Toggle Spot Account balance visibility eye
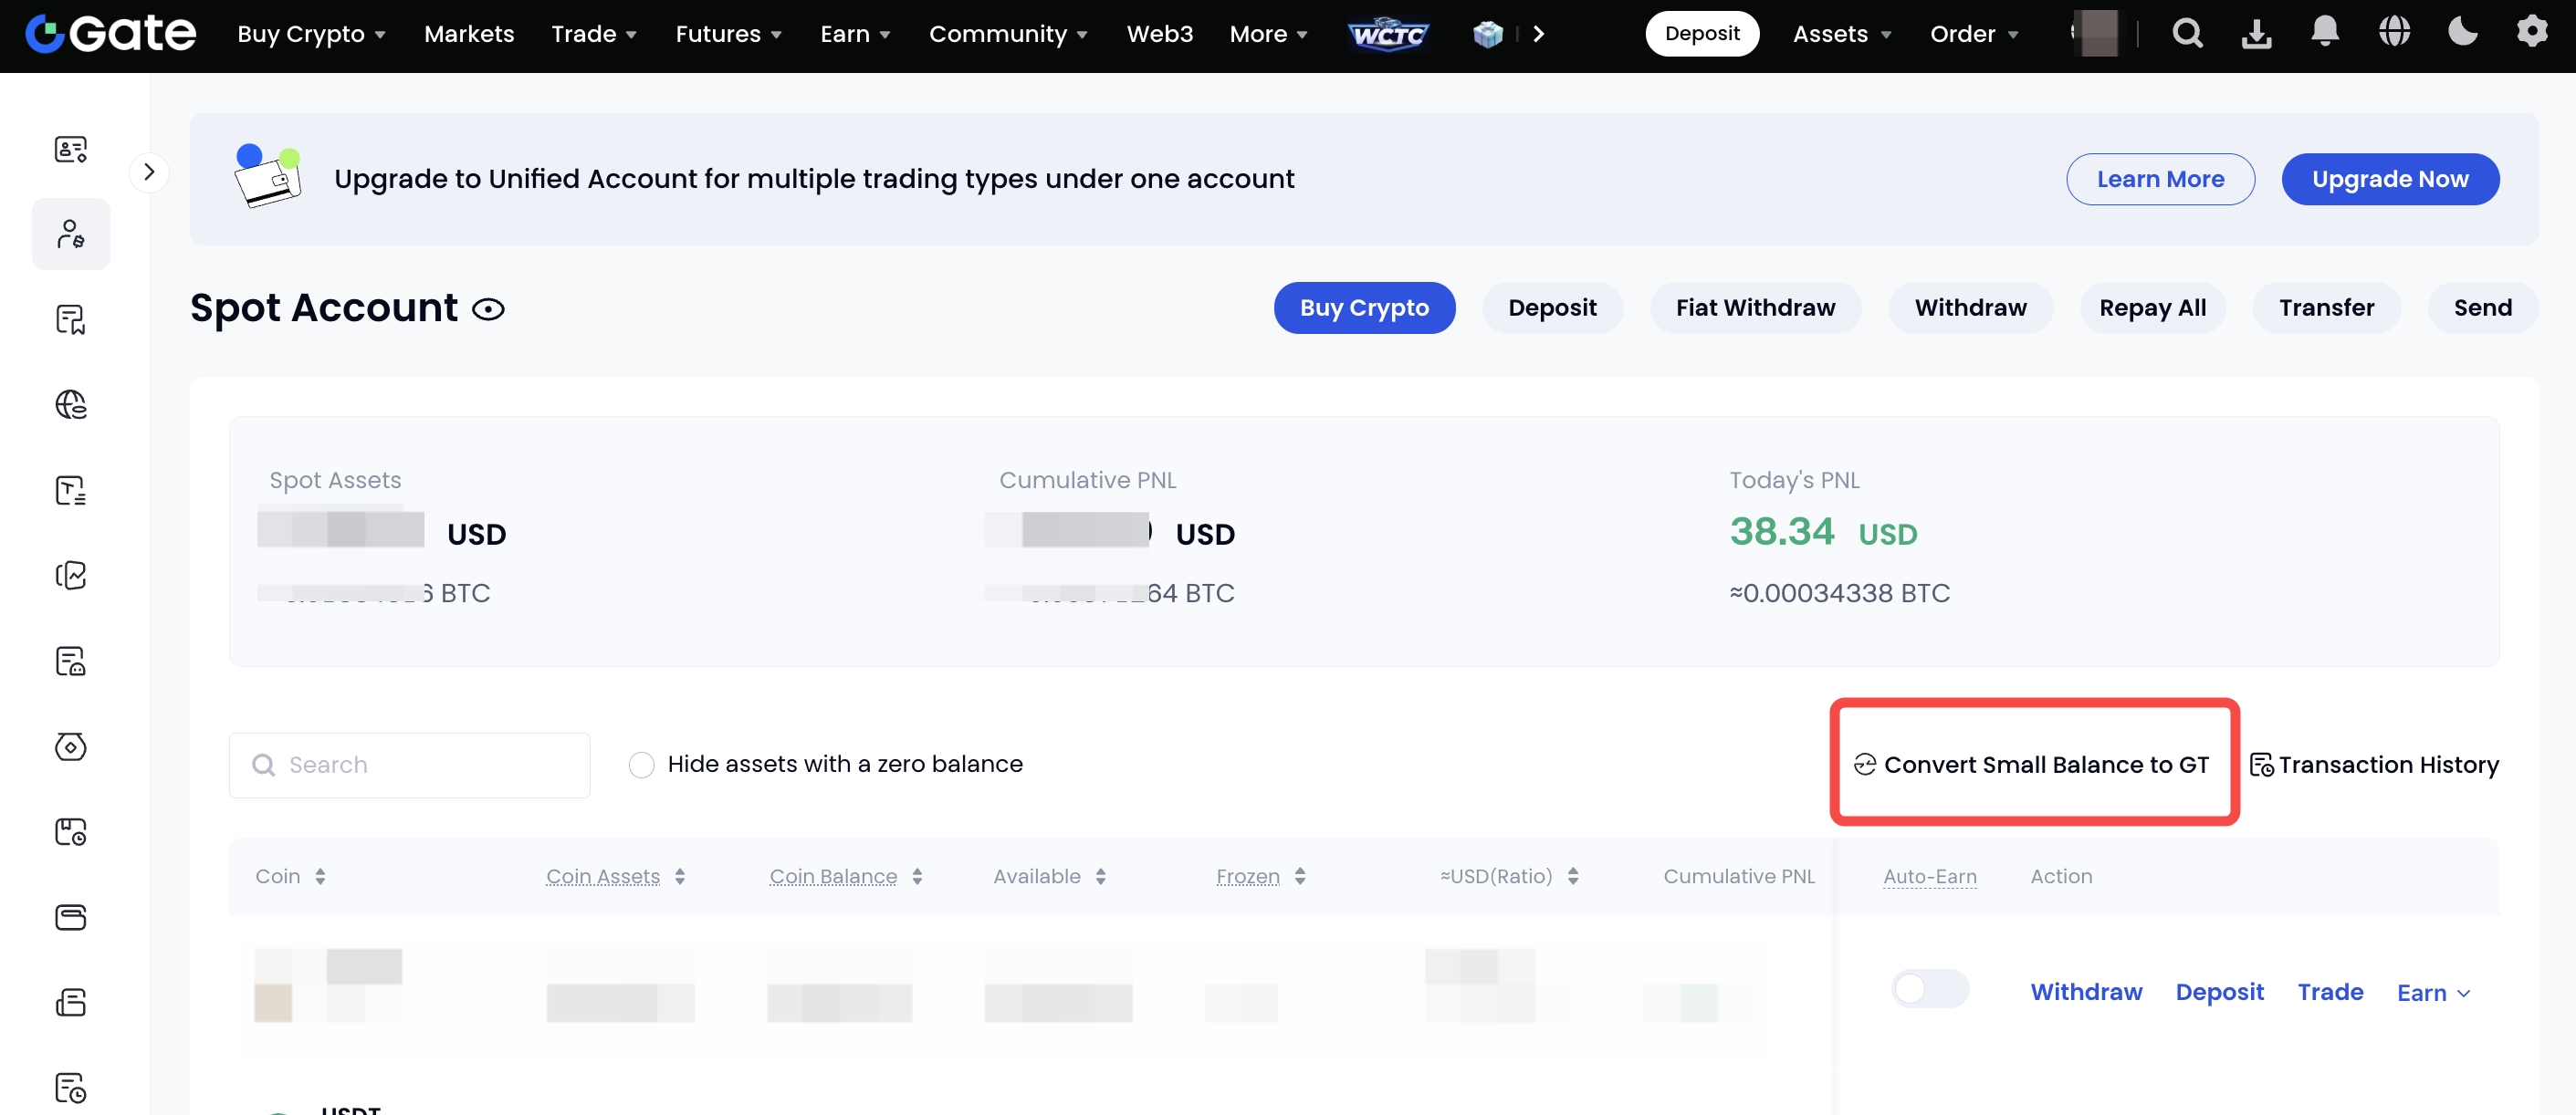The width and height of the screenshot is (2576, 1115). click(488, 310)
